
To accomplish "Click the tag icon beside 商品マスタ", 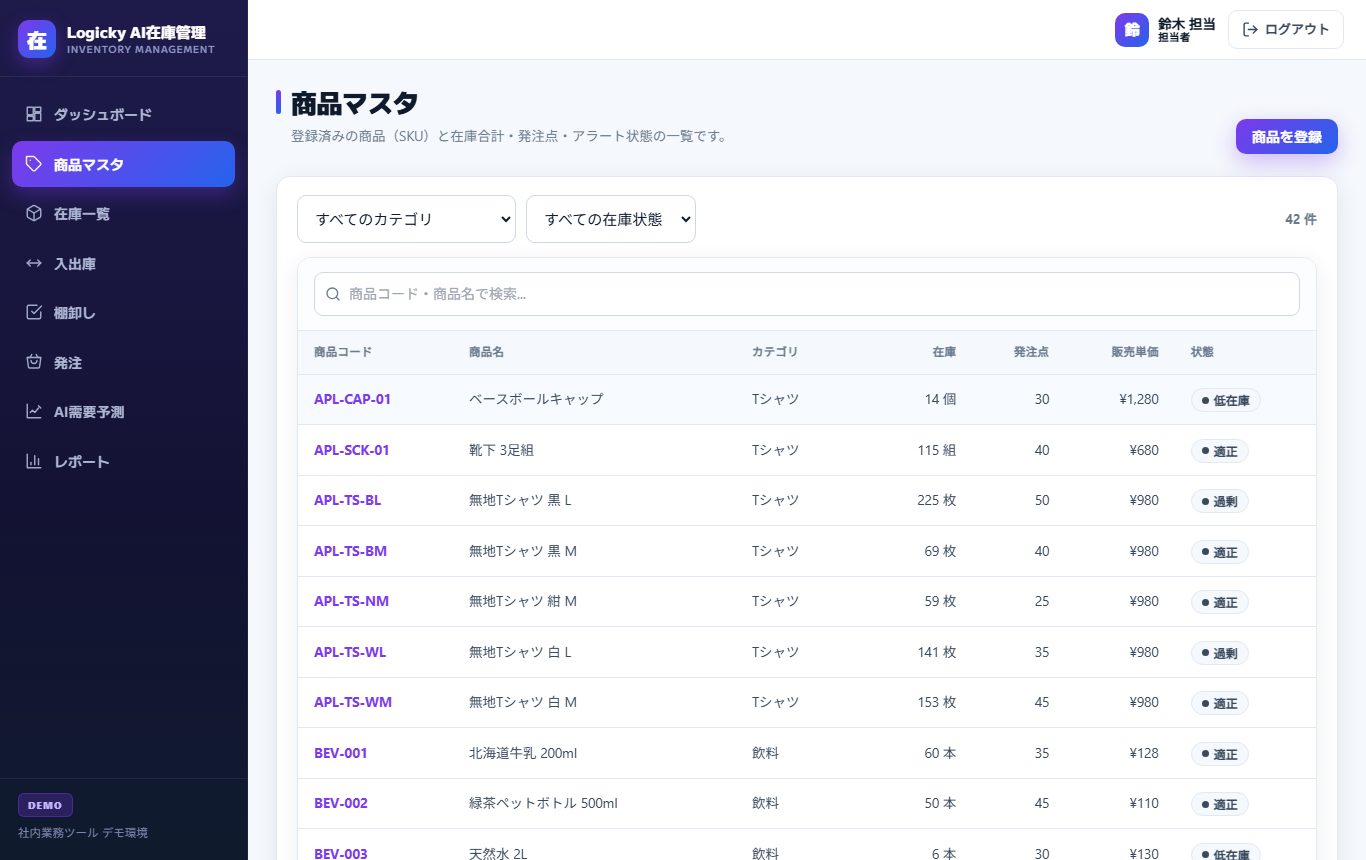I will point(34,164).
